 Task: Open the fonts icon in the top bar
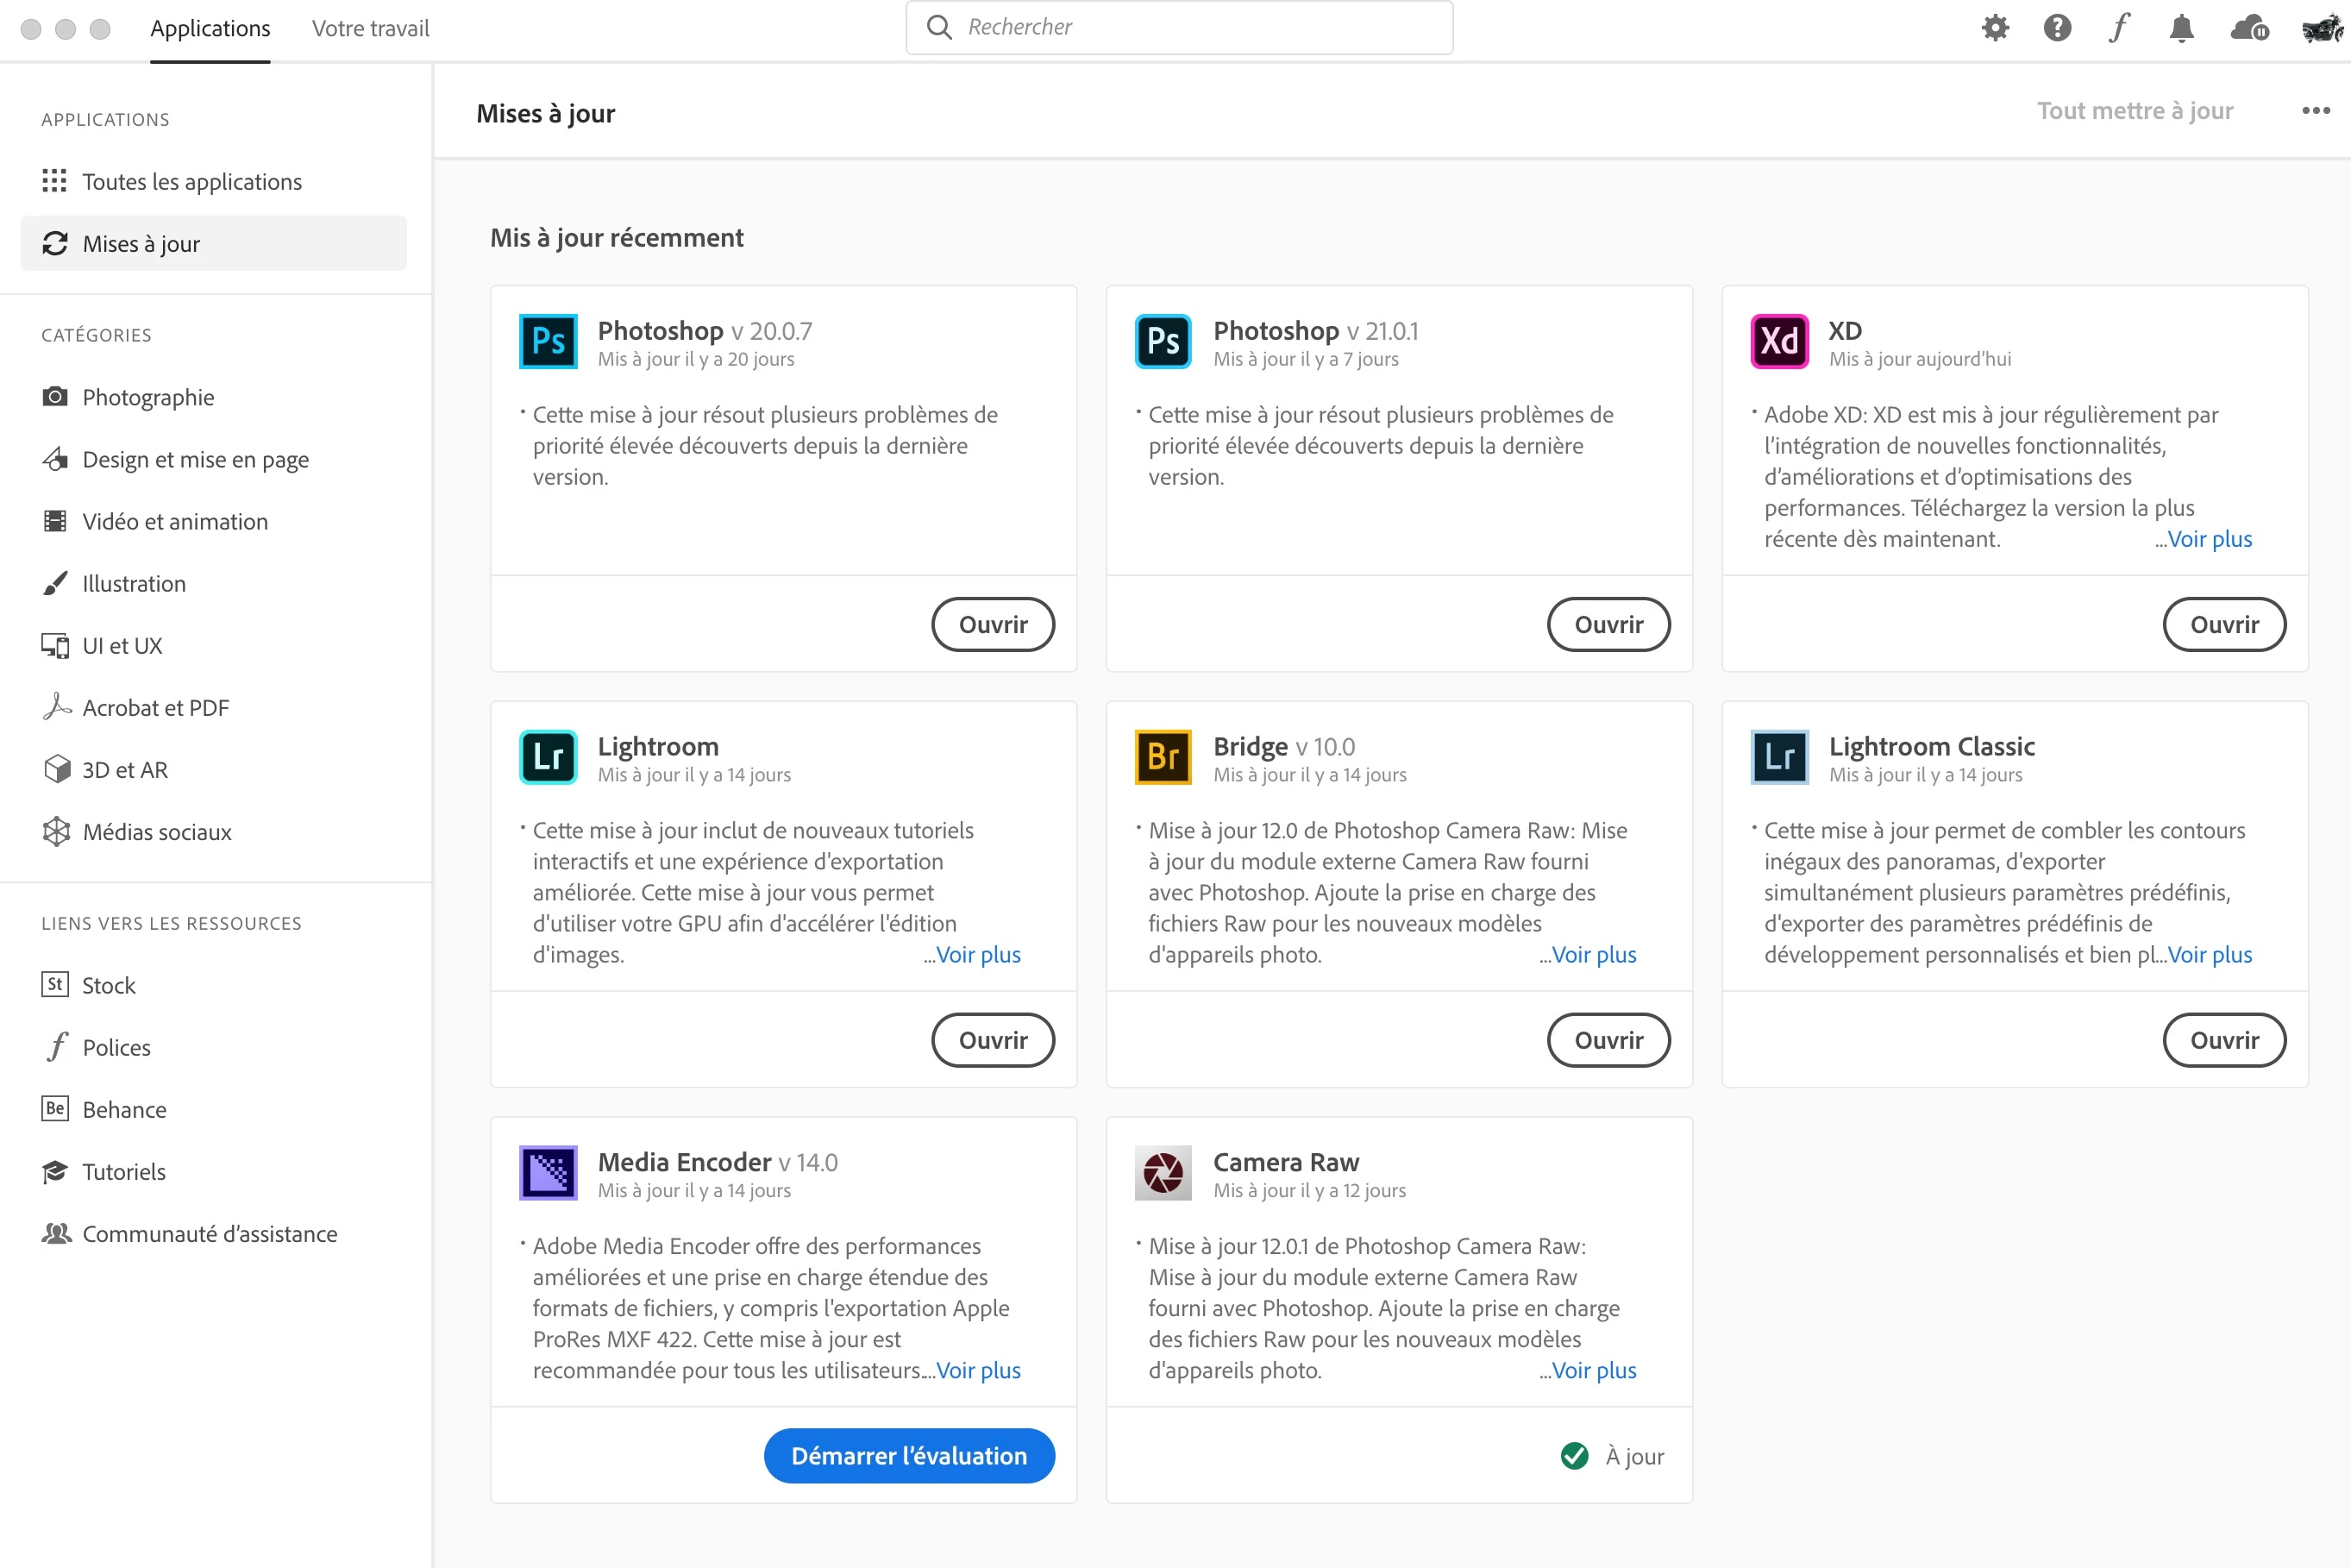click(2119, 28)
